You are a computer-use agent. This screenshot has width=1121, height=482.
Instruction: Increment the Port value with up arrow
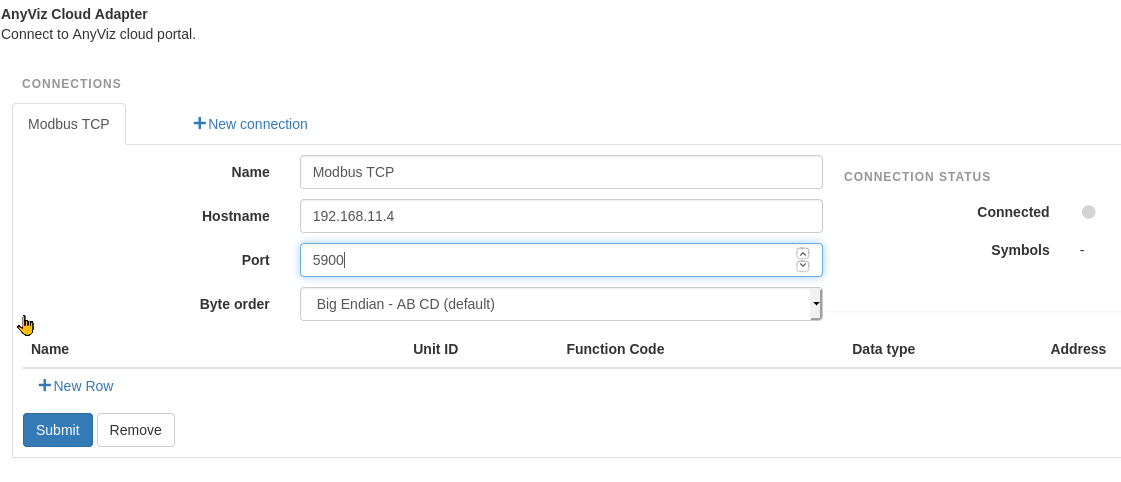coord(803,253)
